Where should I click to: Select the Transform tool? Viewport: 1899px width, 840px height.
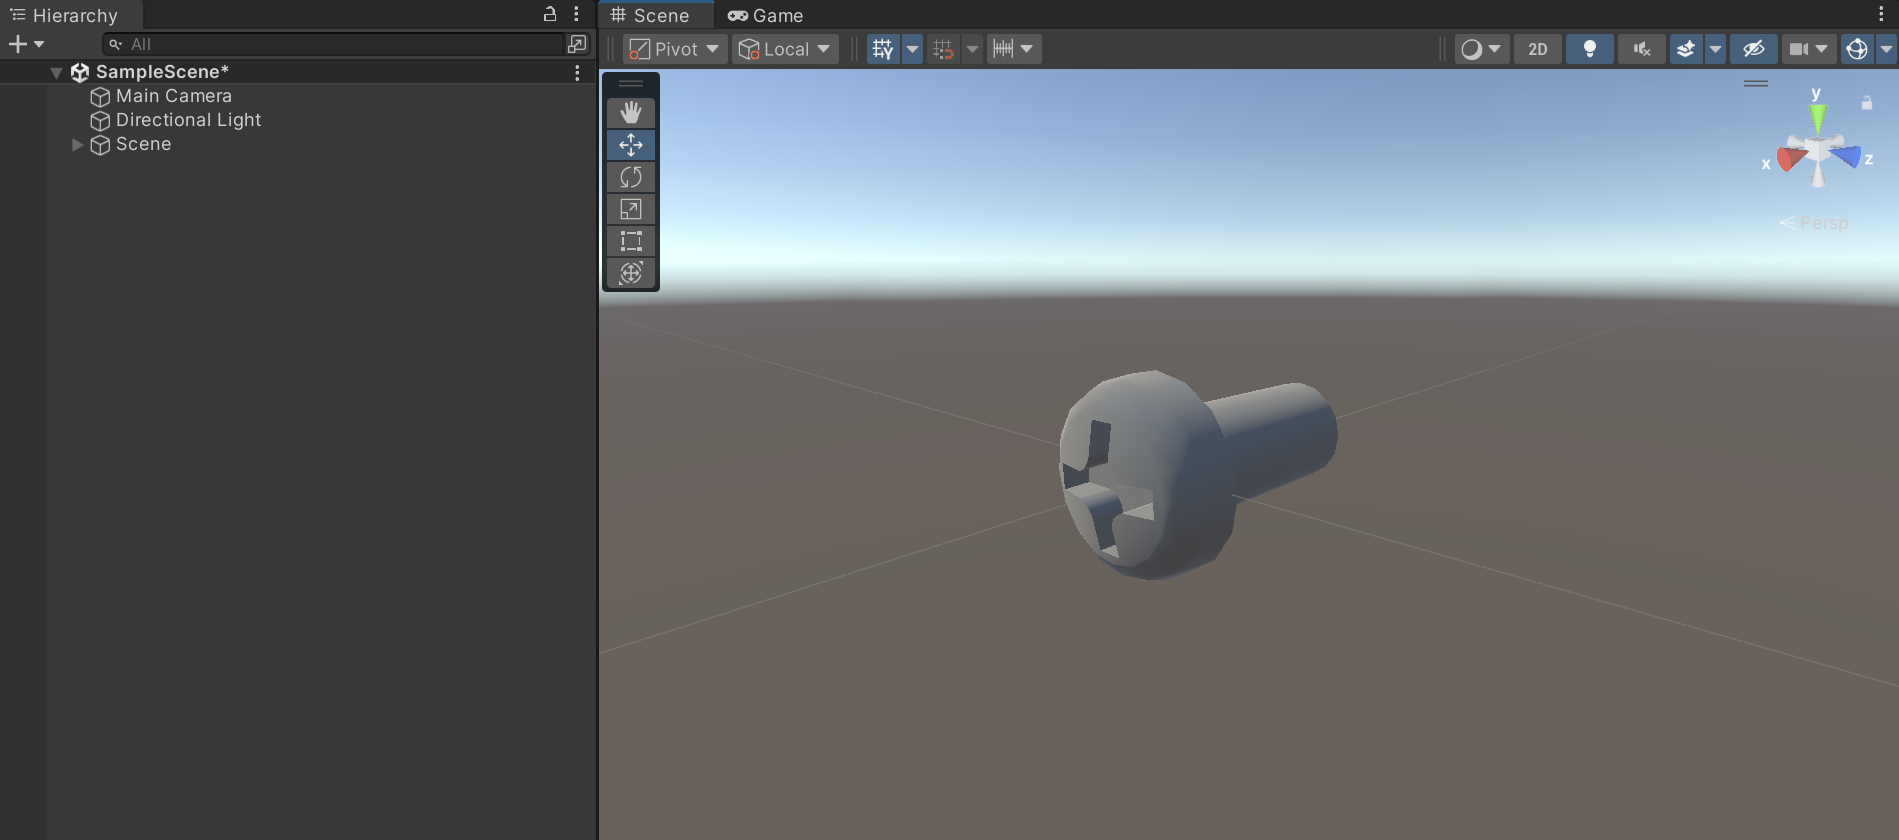coord(630,273)
